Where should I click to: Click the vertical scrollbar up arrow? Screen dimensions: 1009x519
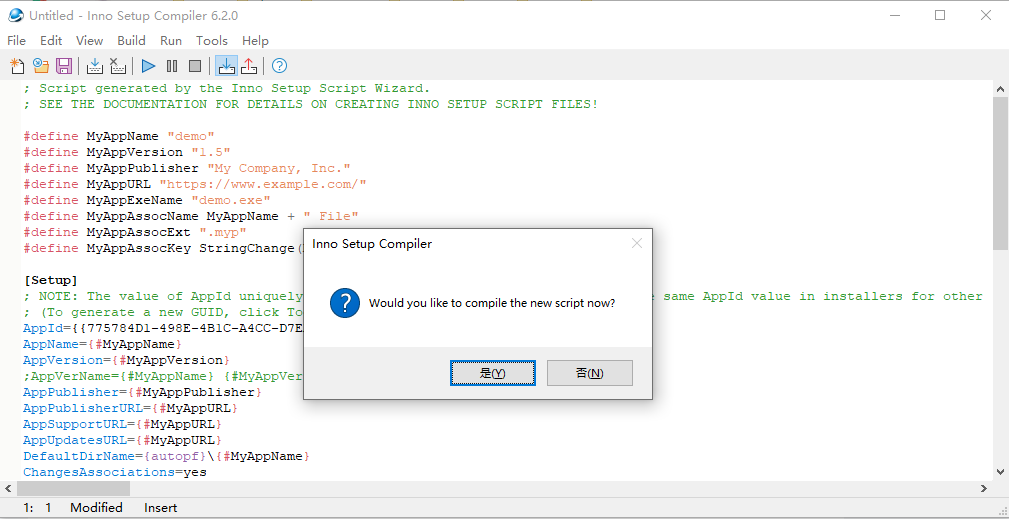point(1000,89)
